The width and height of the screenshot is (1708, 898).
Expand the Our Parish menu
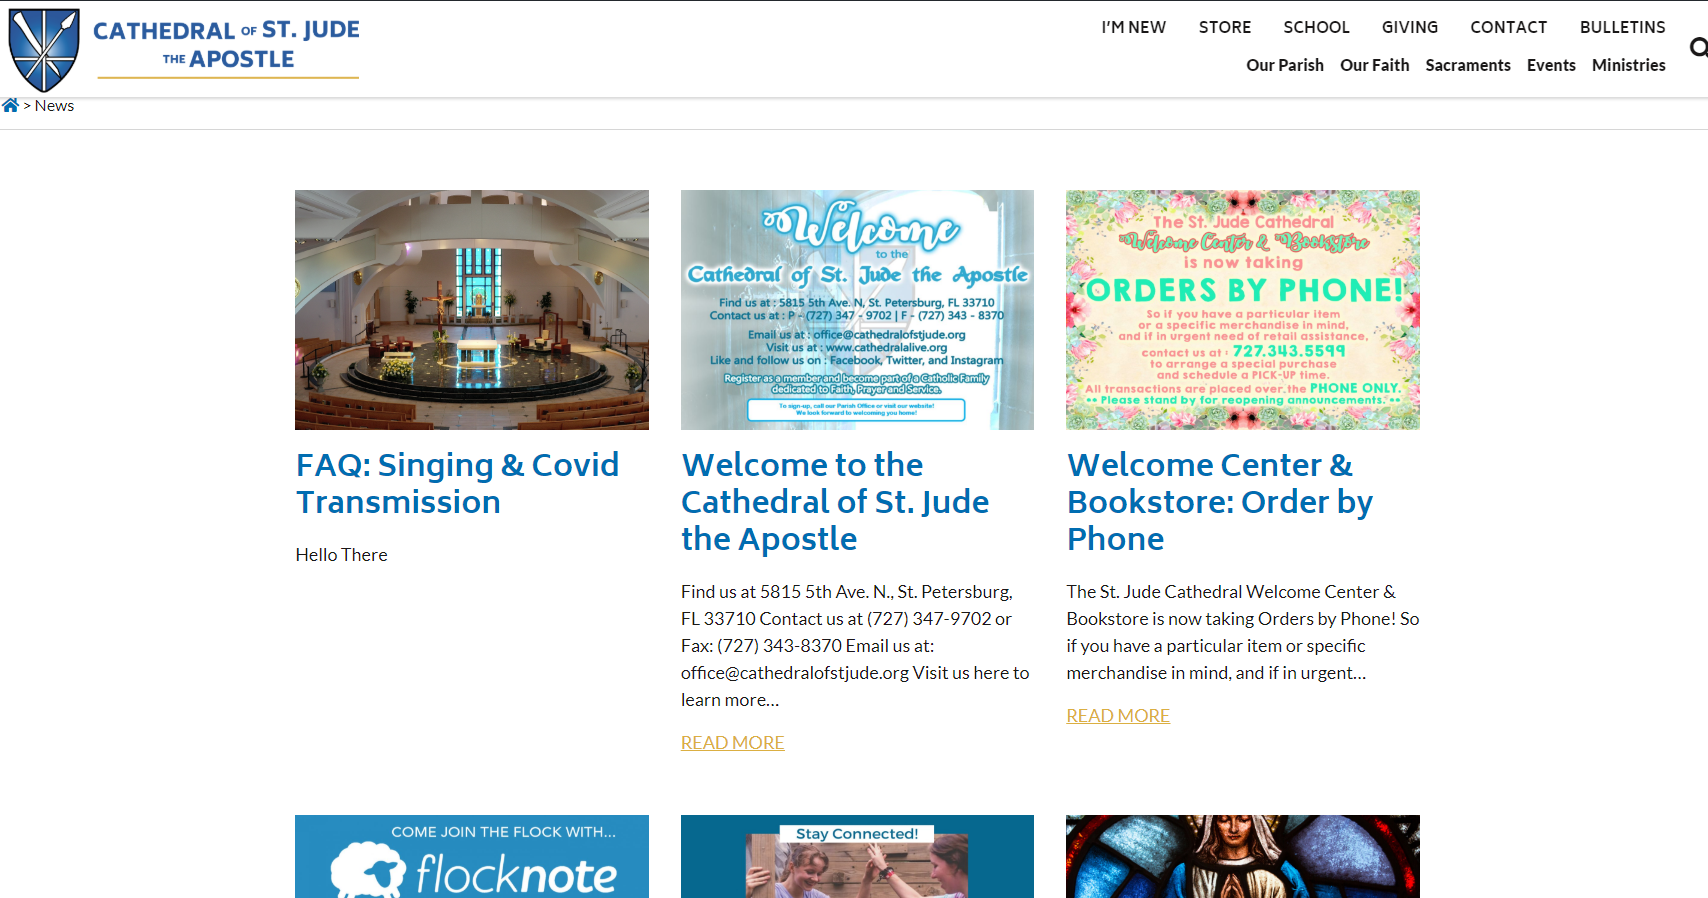click(x=1284, y=65)
